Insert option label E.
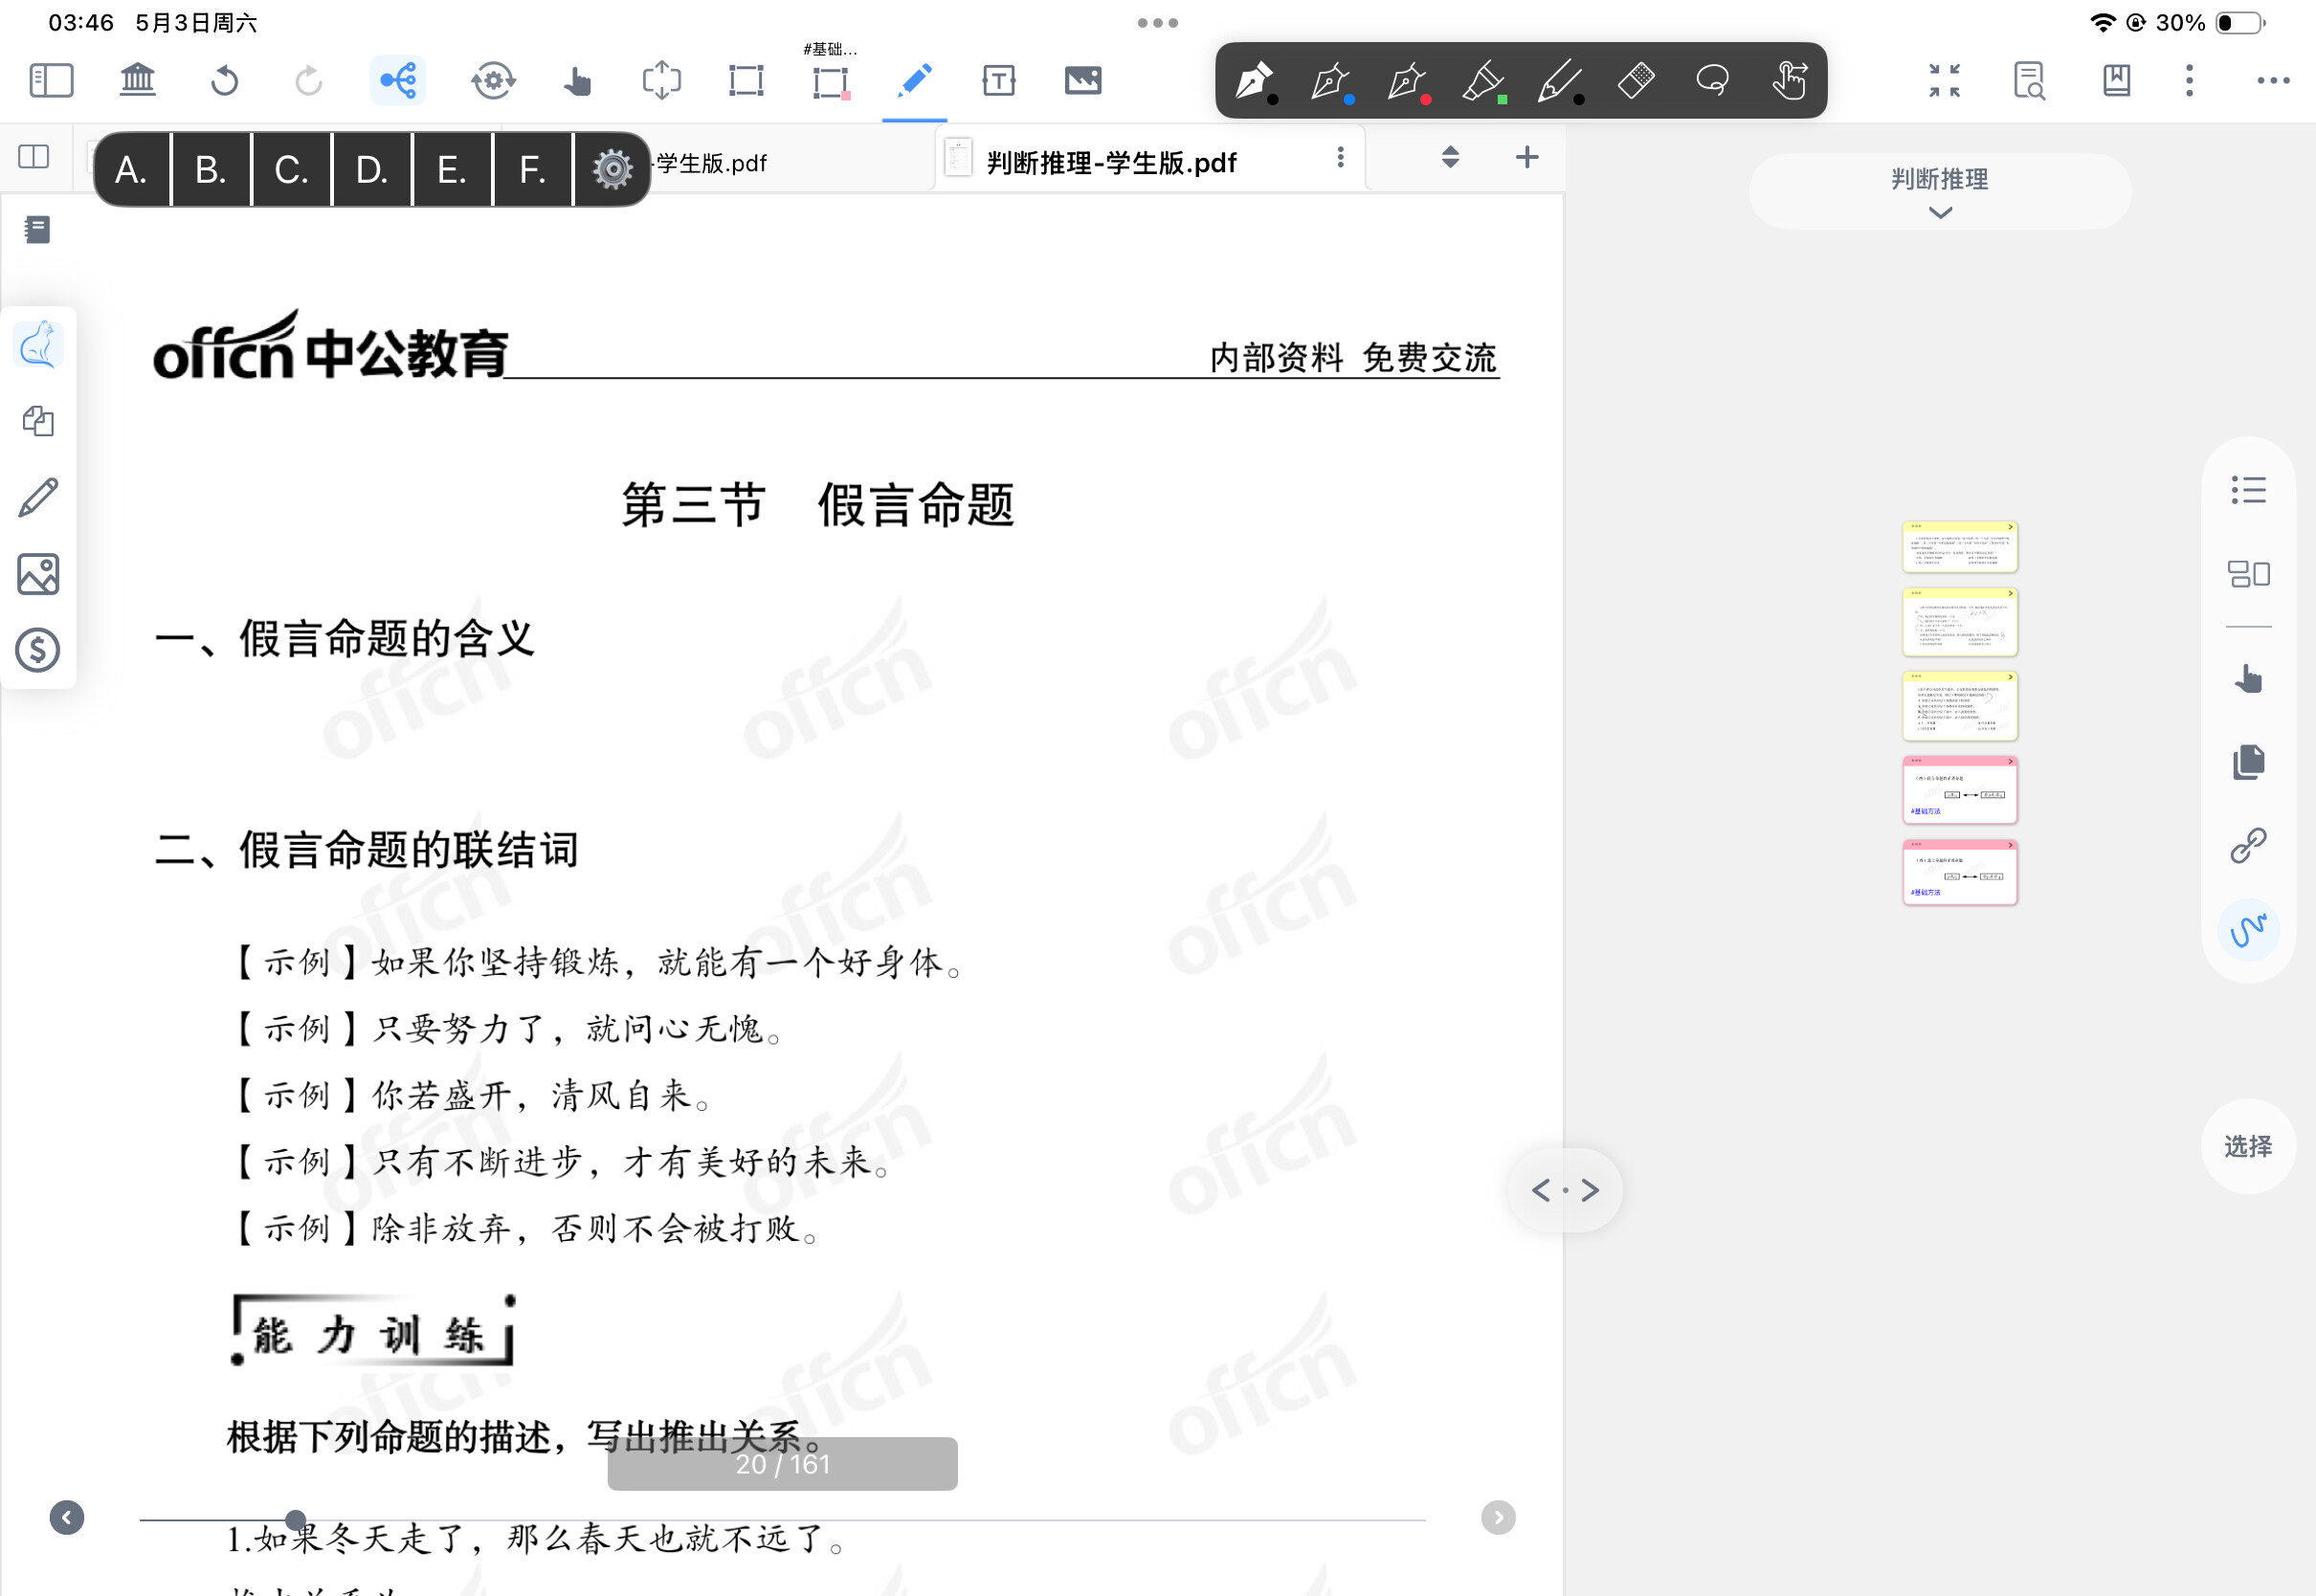 tap(452, 169)
